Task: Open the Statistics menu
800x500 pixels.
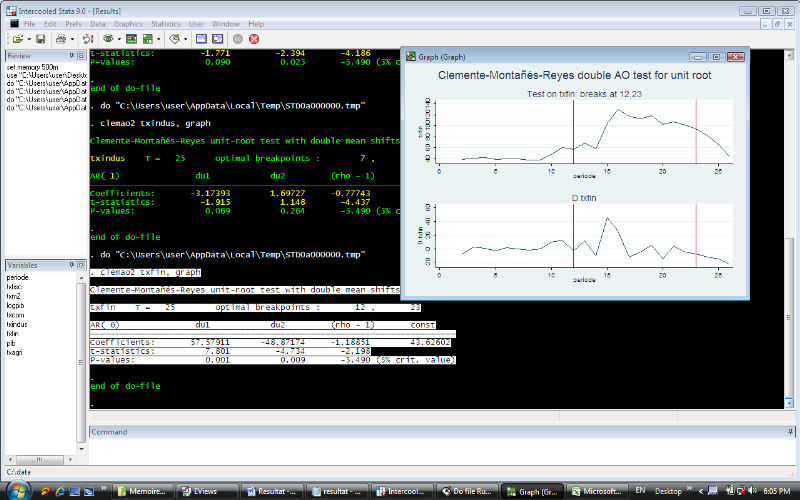Action: (x=166, y=23)
